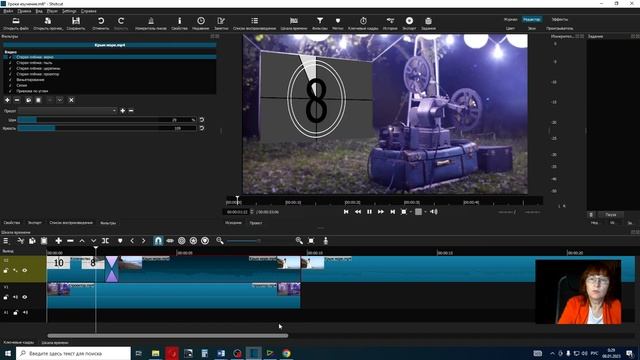Screen dimensions: 640x360
Task: Switch to the Источник player tab
Action: 233,223
